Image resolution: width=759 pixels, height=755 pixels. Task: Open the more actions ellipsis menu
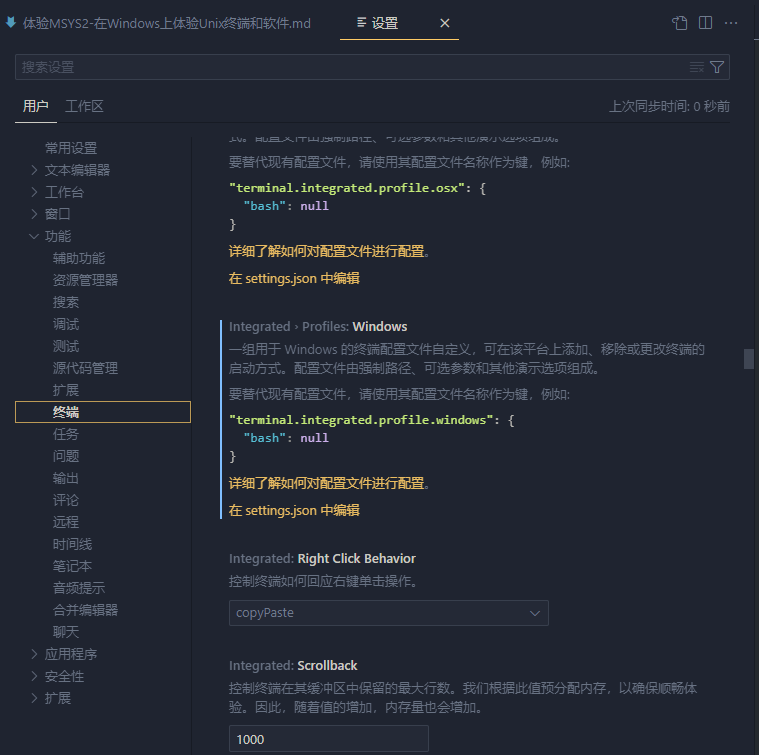pyautogui.click(x=731, y=23)
